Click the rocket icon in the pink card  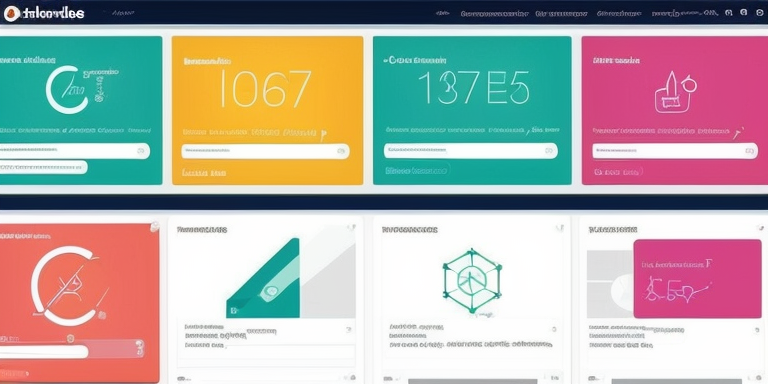pyautogui.click(x=675, y=92)
